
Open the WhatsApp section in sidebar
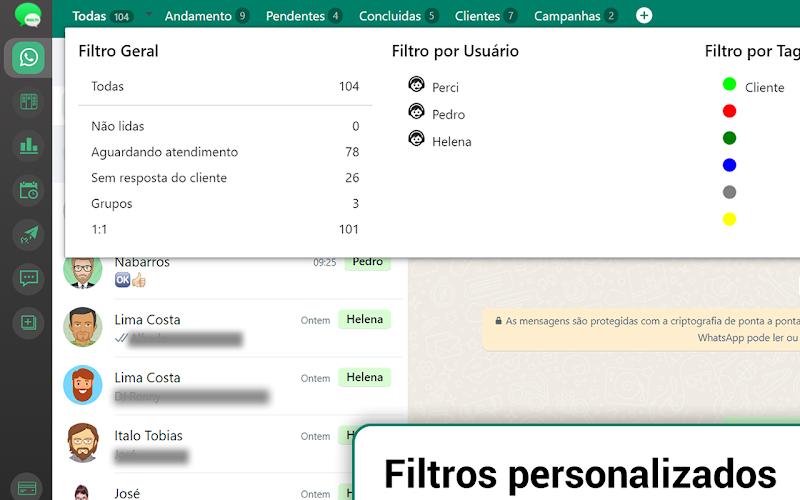coord(29,57)
